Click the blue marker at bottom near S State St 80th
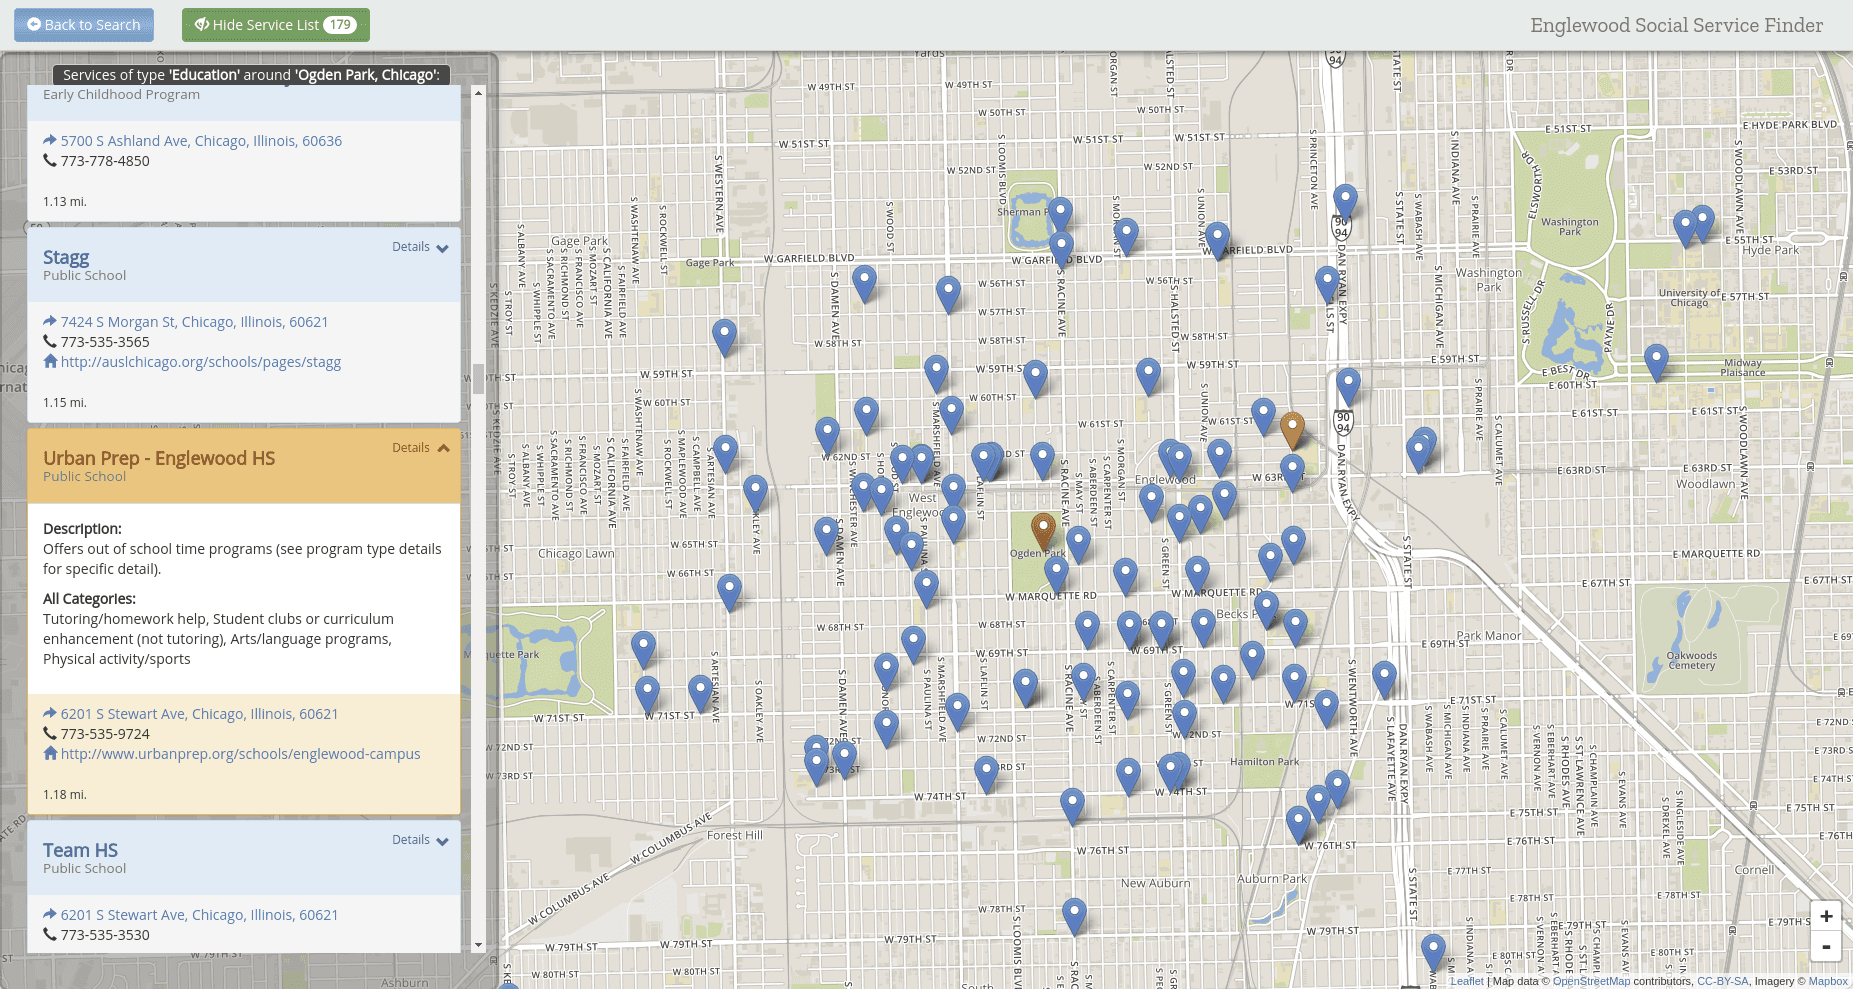Screen dimensions: 1853x989 (x=1433, y=953)
